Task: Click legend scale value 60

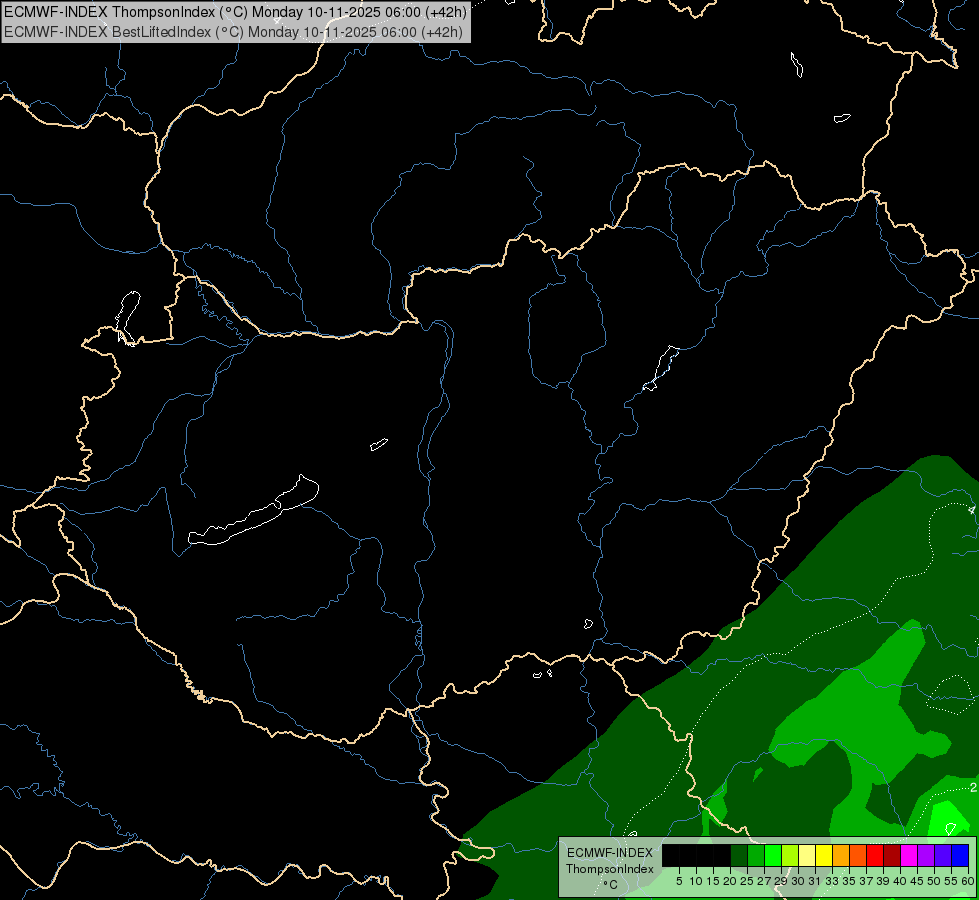Action: click(968, 881)
